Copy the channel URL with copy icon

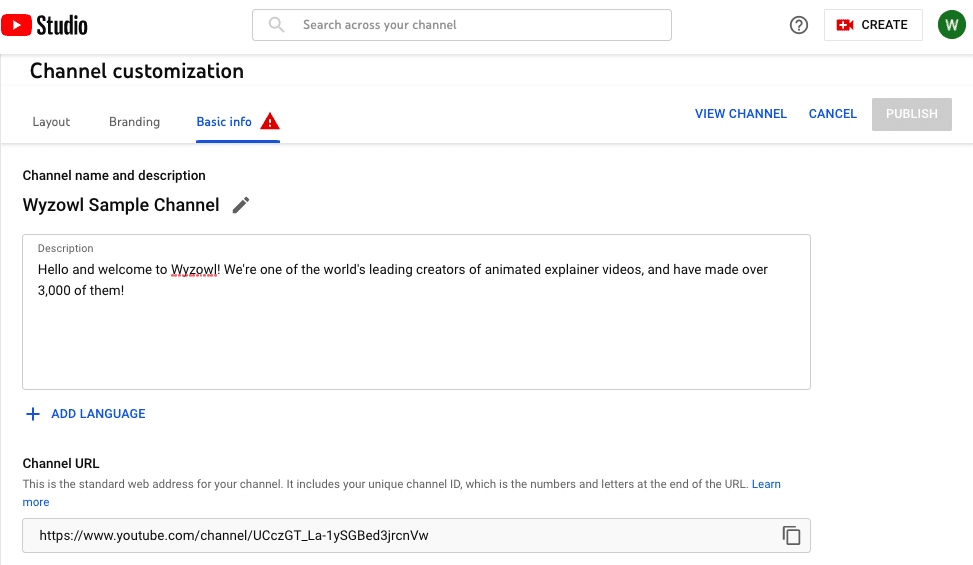[x=791, y=535]
